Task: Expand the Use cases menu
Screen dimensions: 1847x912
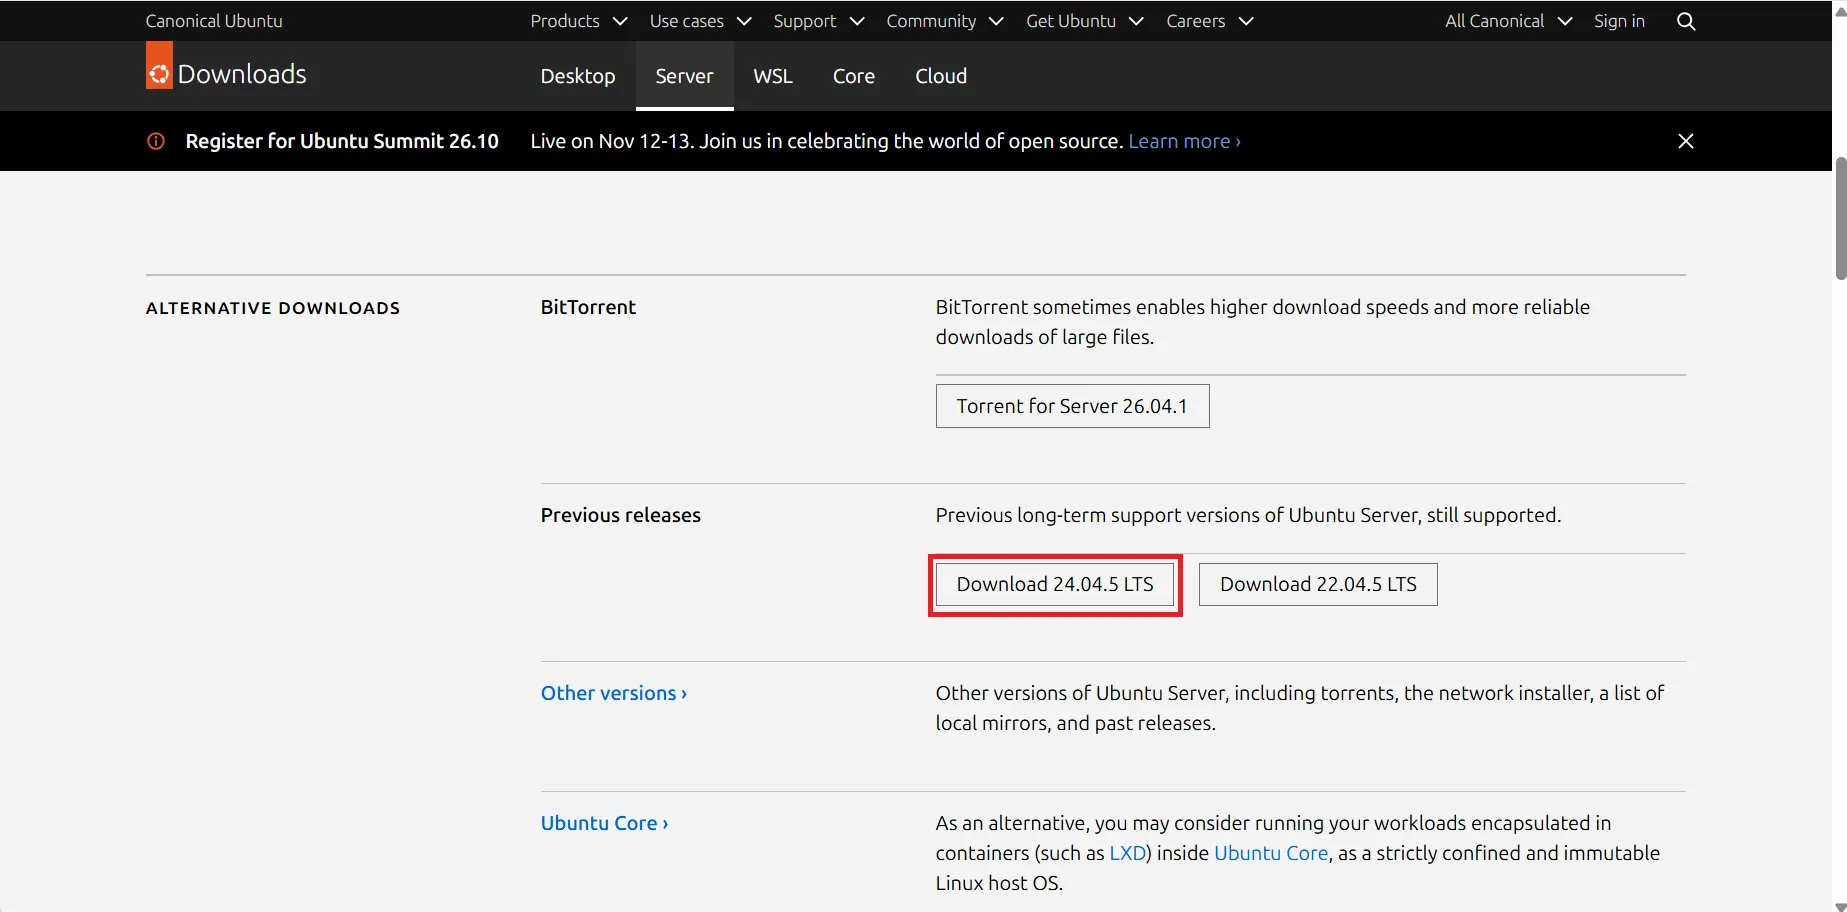Action: click(700, 21)
